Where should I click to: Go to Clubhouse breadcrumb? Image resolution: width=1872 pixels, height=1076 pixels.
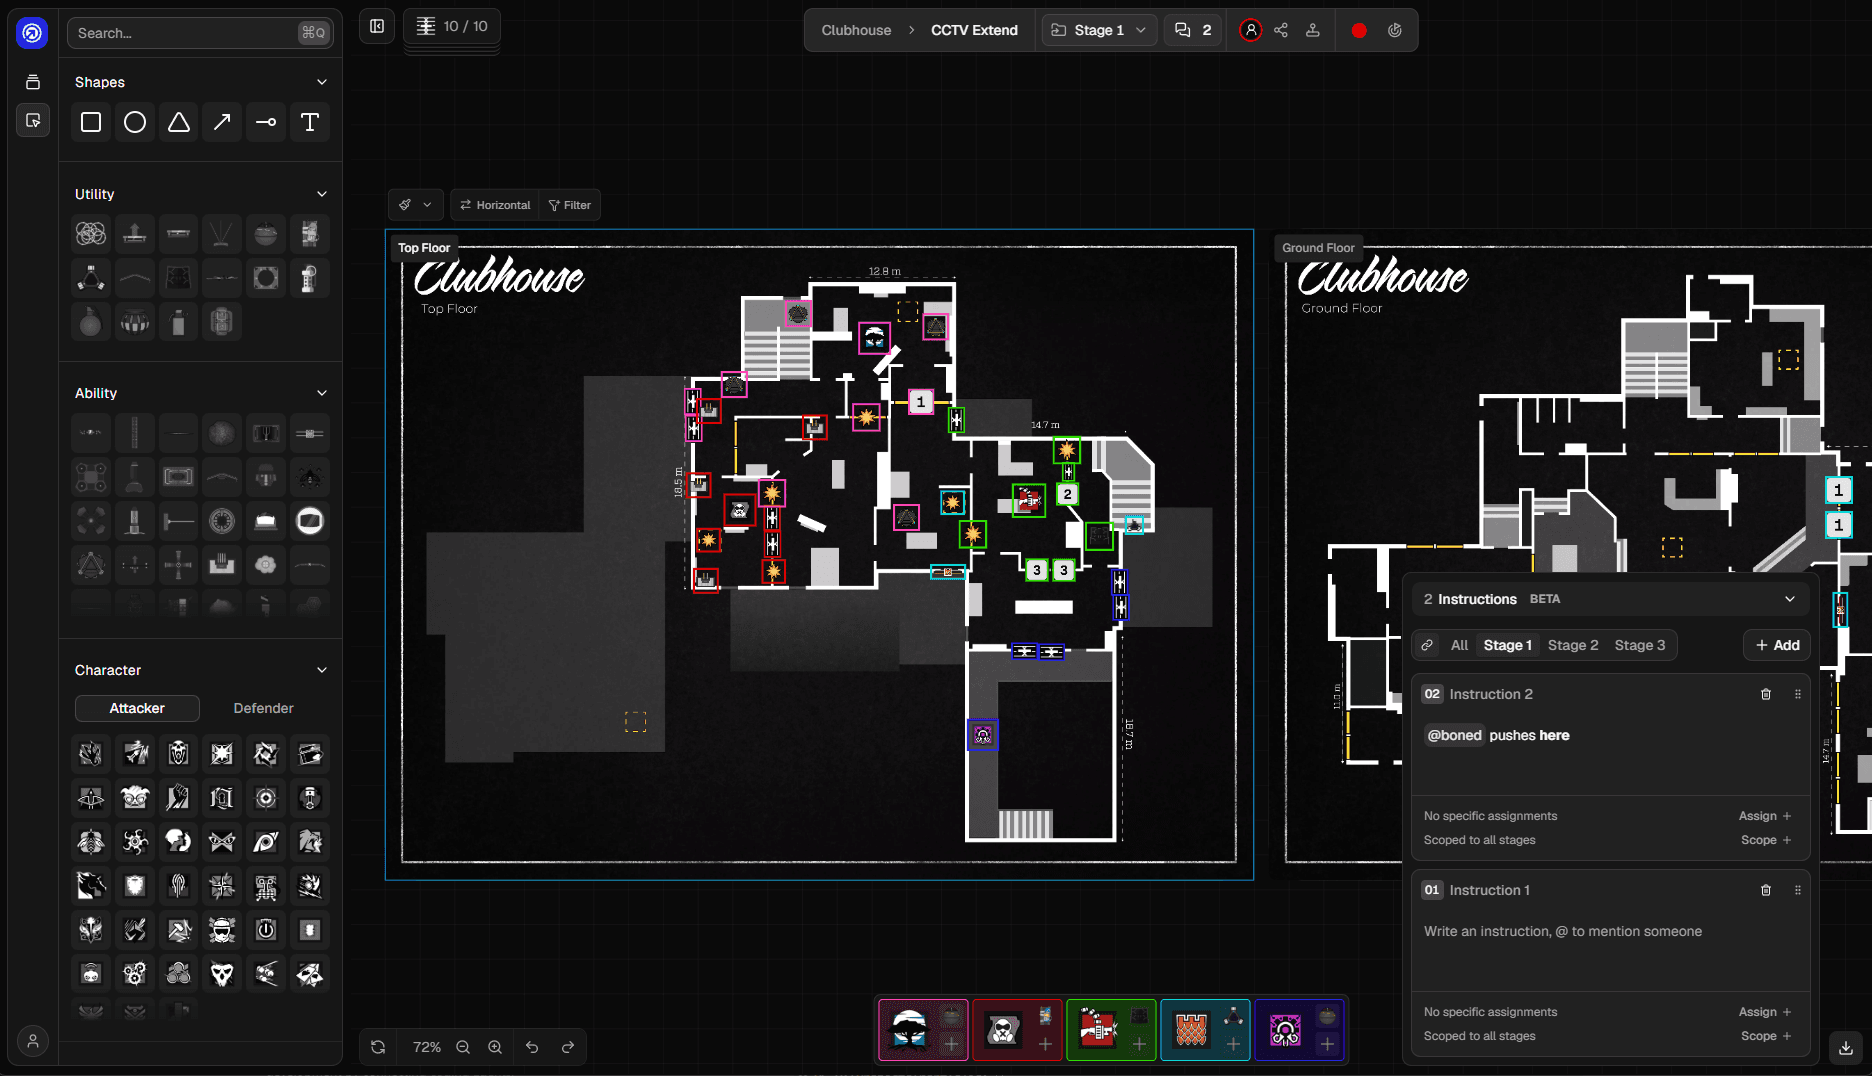tap(856, 30)
